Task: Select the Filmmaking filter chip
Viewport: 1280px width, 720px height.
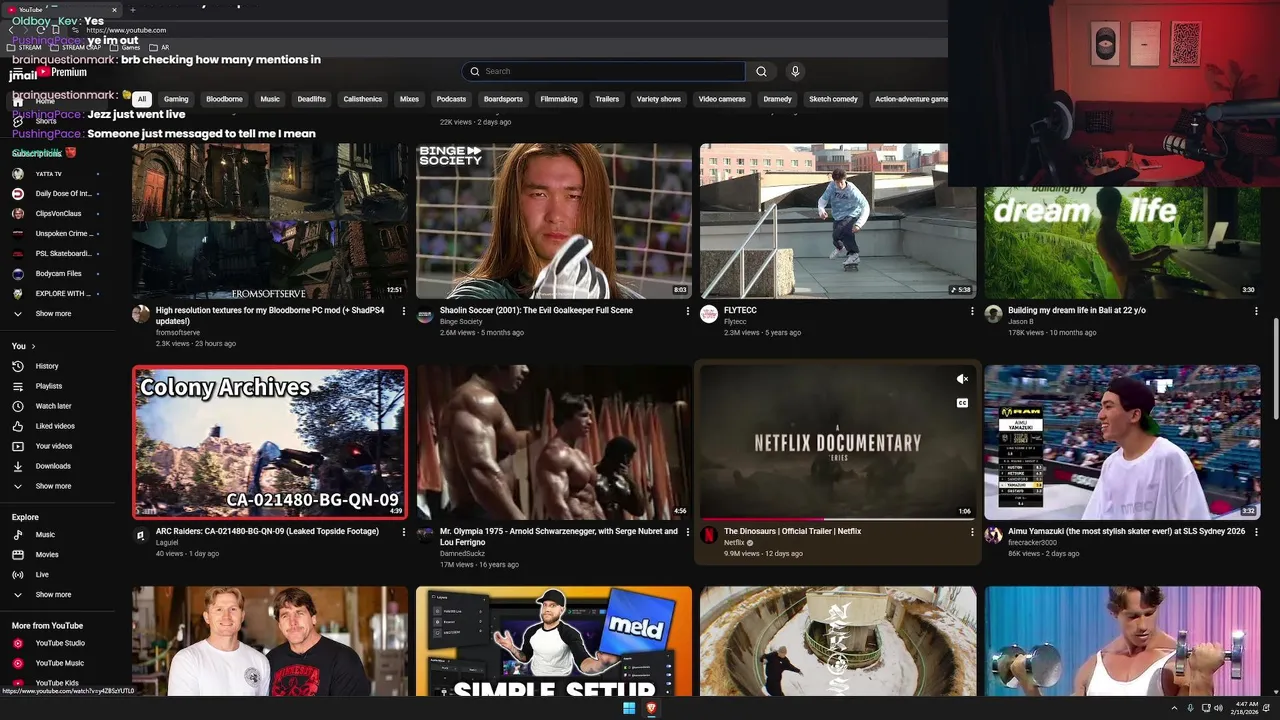Action: point(558,99)
